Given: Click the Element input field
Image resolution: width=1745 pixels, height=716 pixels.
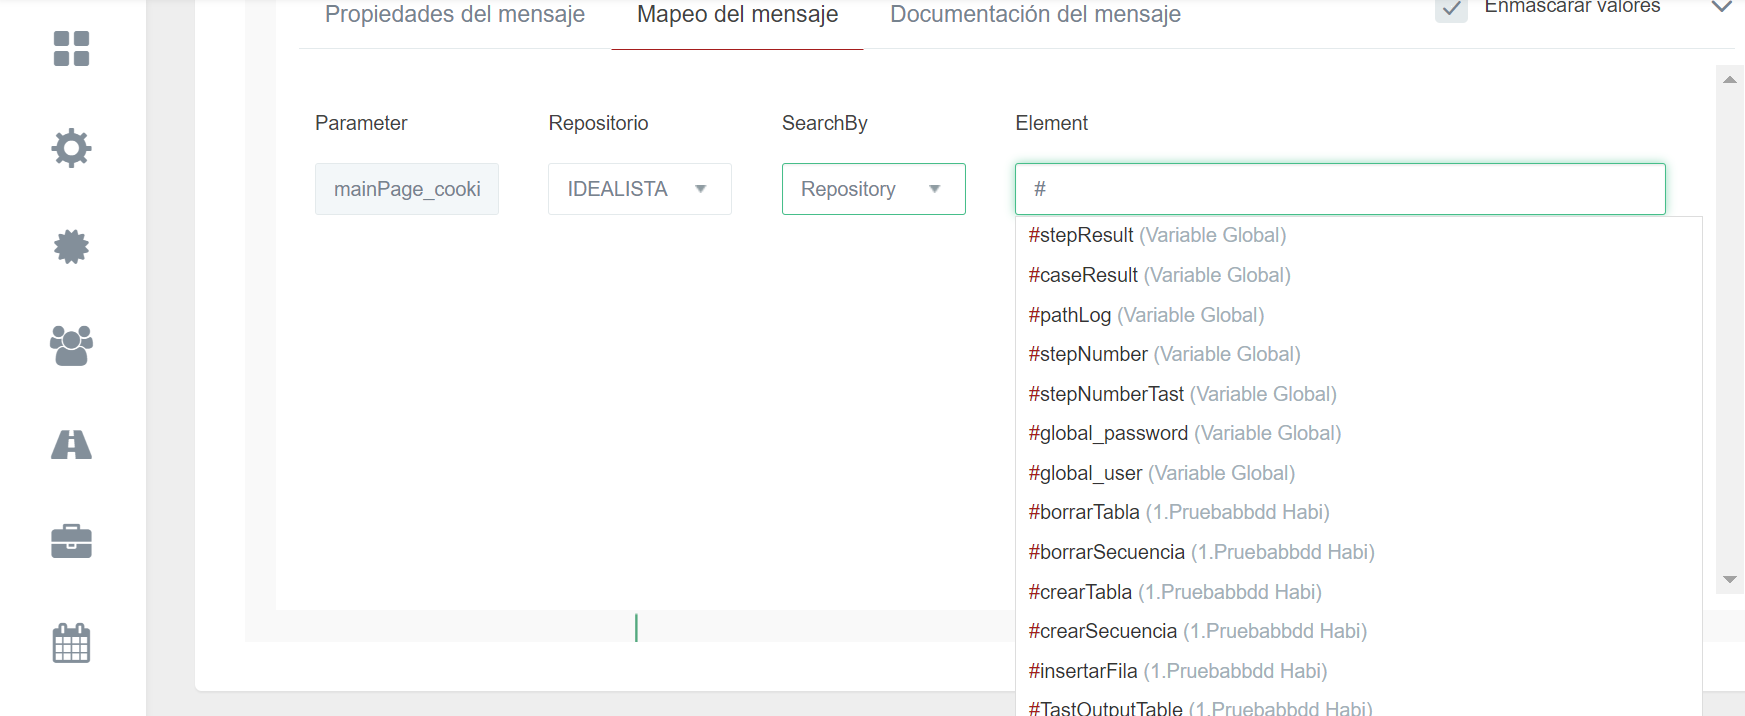Looking at the screenshot, I should 1340,189.
